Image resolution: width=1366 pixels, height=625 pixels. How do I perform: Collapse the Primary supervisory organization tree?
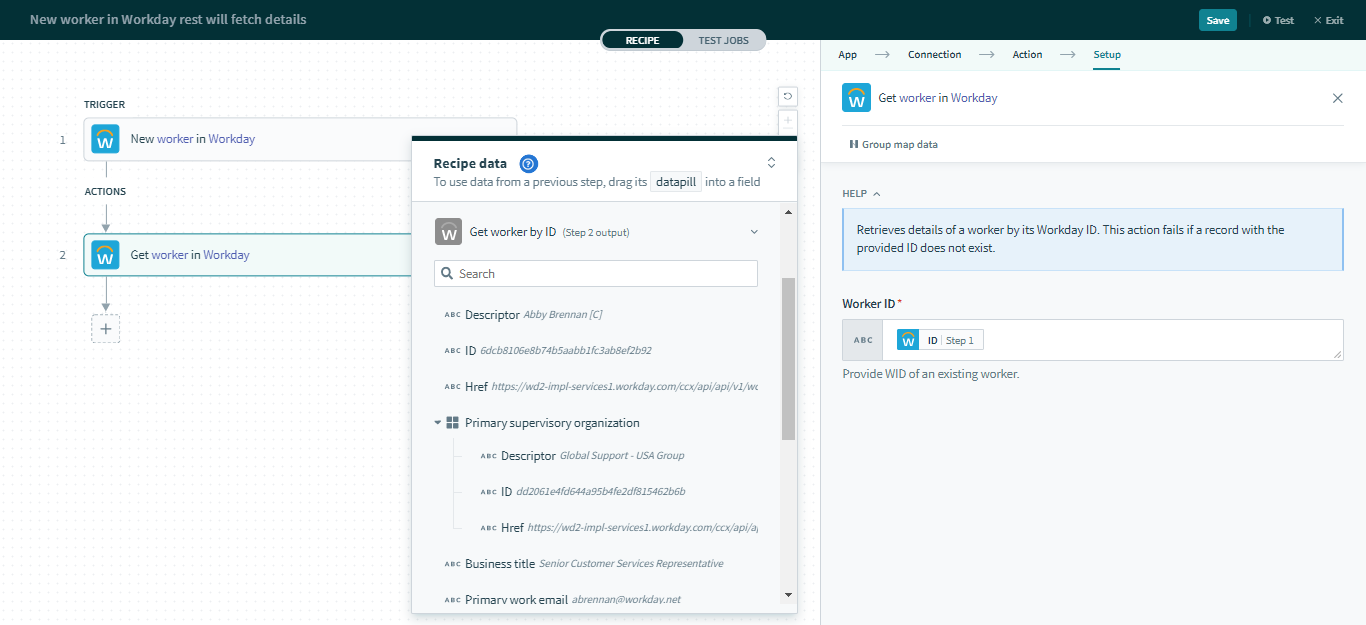pyautogui.click(x=437, y=422)
